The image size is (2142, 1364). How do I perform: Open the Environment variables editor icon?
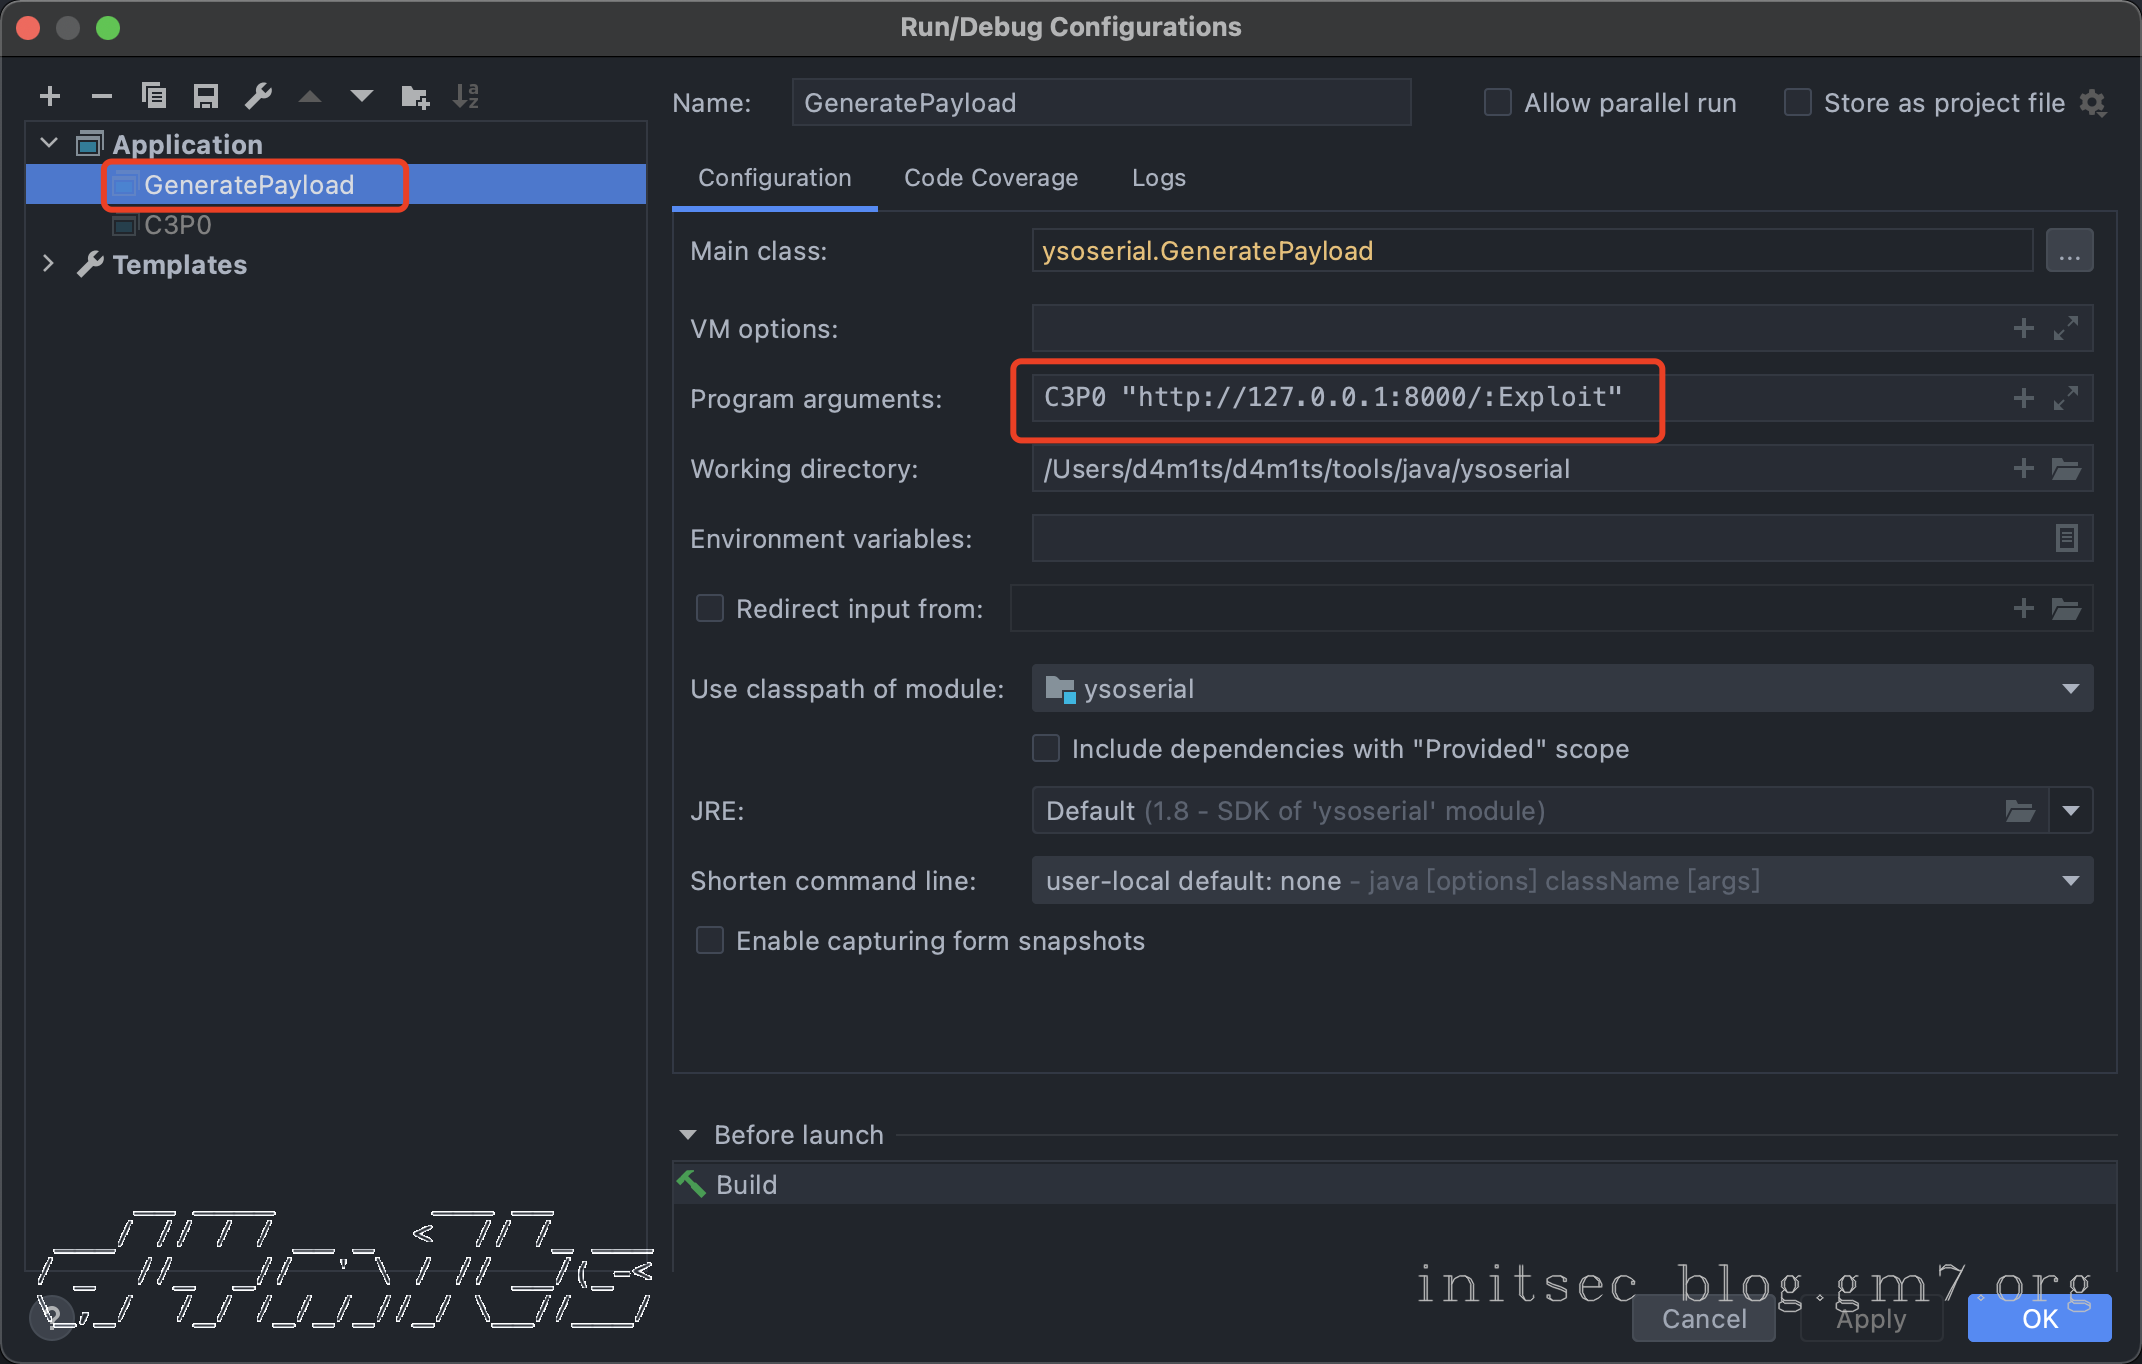click(x=2066, y=539)
